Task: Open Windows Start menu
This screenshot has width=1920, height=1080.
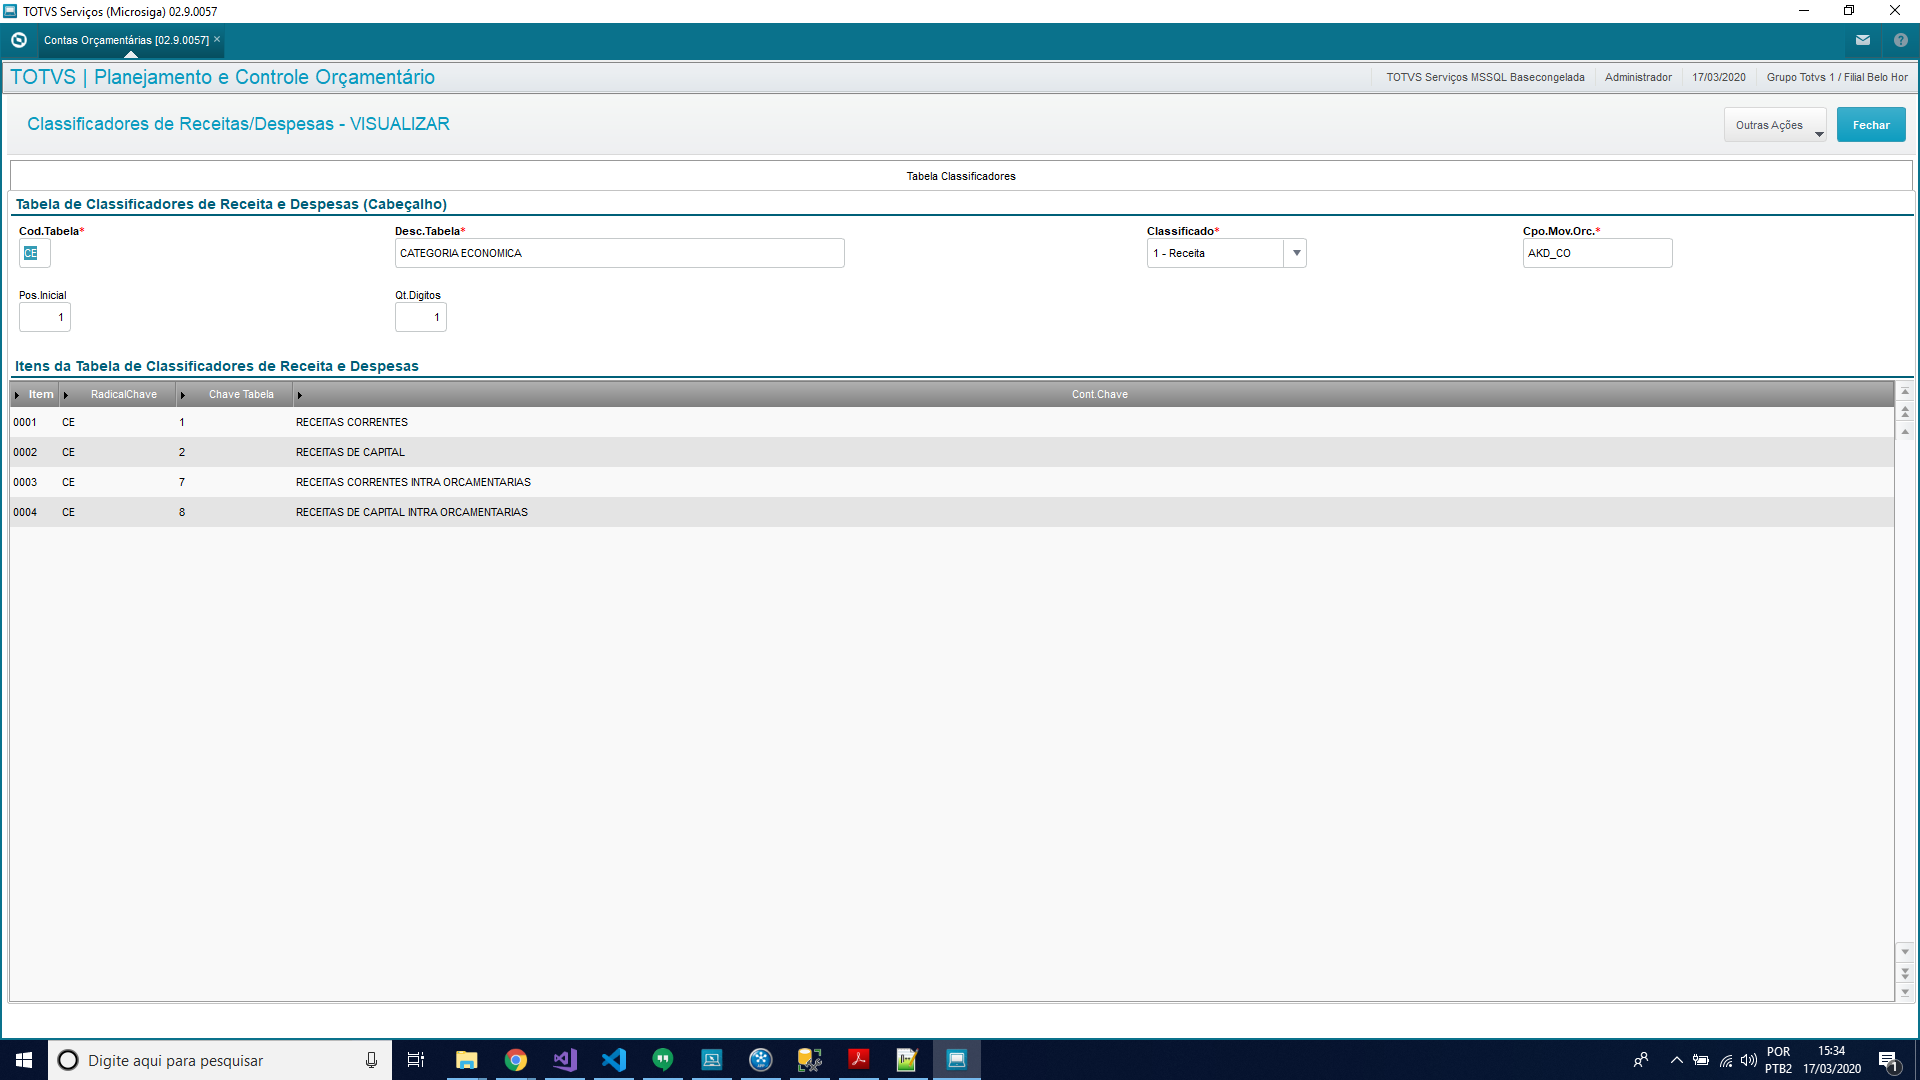Action: pos(24,1060)
